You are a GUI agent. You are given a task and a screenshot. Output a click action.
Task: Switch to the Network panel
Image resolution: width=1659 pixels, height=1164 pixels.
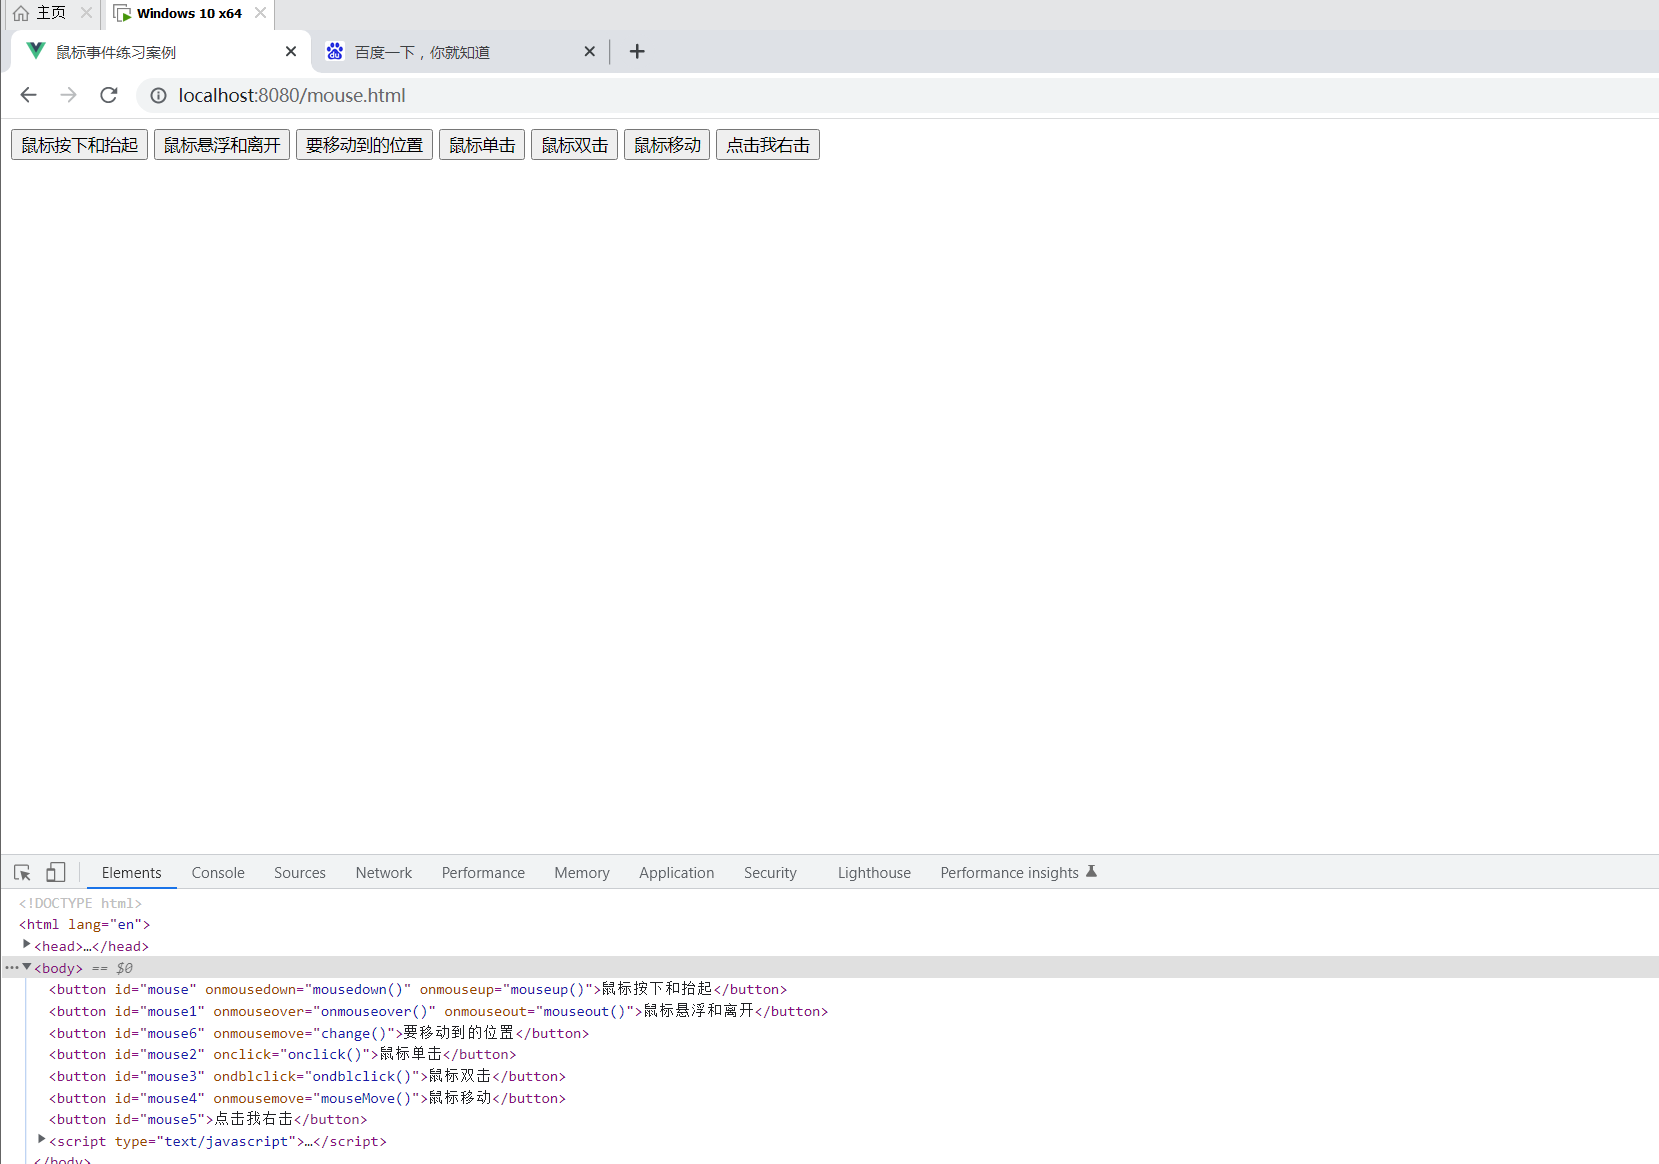[x=384, y=873]
